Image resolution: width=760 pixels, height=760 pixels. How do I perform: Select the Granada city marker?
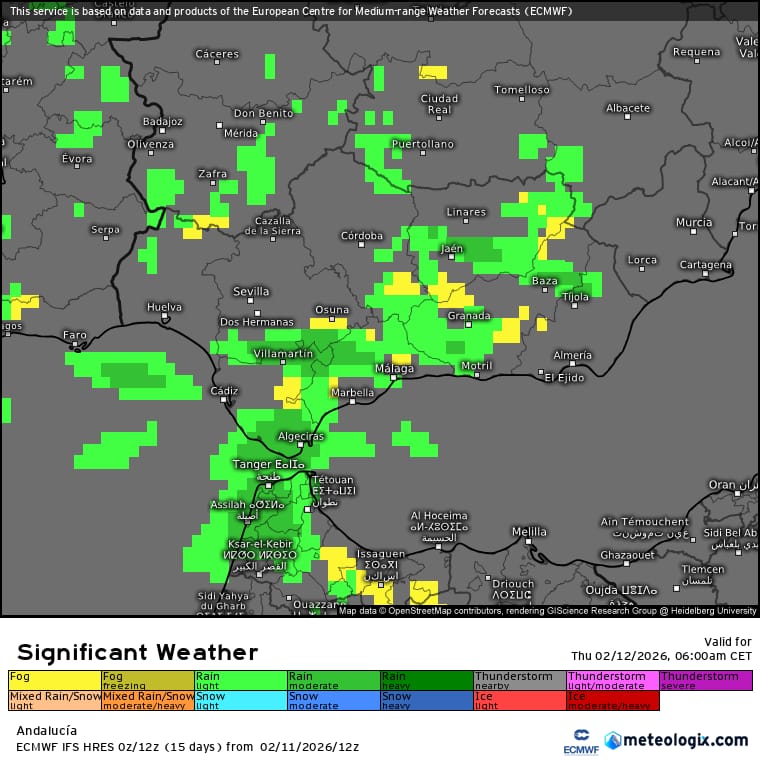(x=468, y=324)
